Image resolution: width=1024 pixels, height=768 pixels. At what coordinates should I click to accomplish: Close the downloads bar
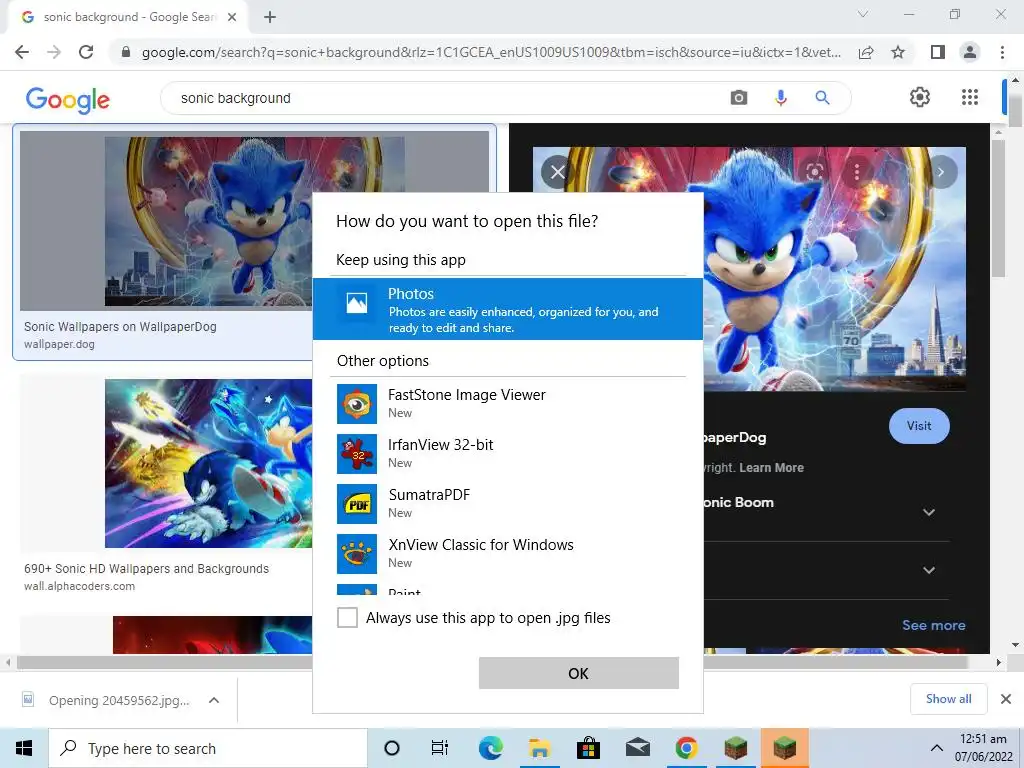click(1006, 699)
